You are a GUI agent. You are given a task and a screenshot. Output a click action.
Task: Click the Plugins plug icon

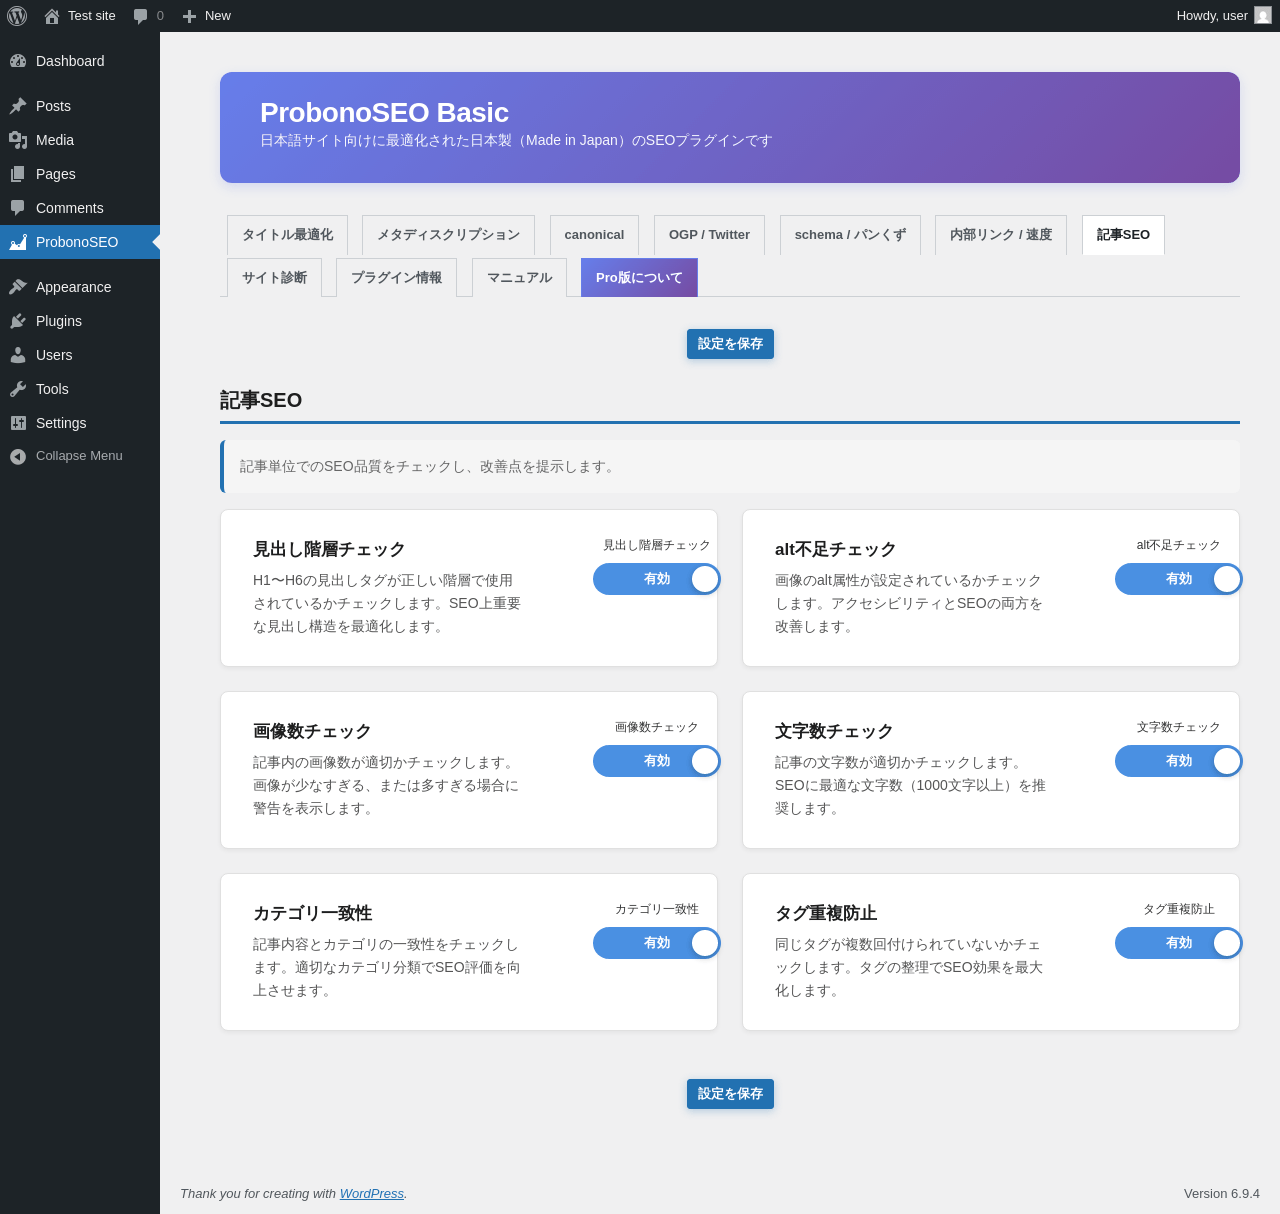pyautogui.click(x=18, y=321)
